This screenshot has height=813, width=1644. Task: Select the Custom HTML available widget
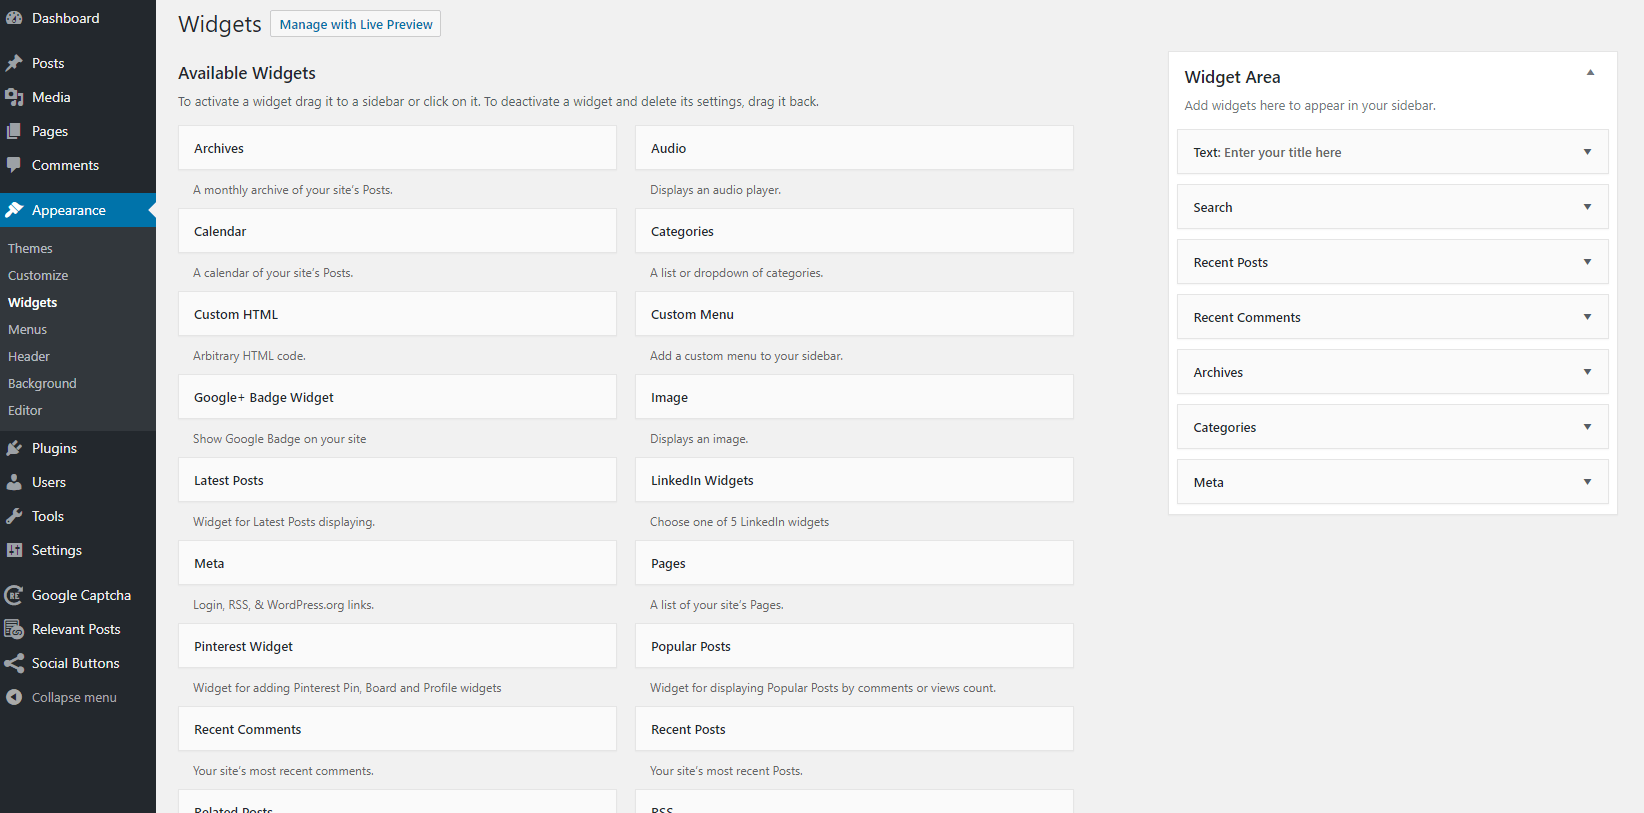click(x=397, y=314)
